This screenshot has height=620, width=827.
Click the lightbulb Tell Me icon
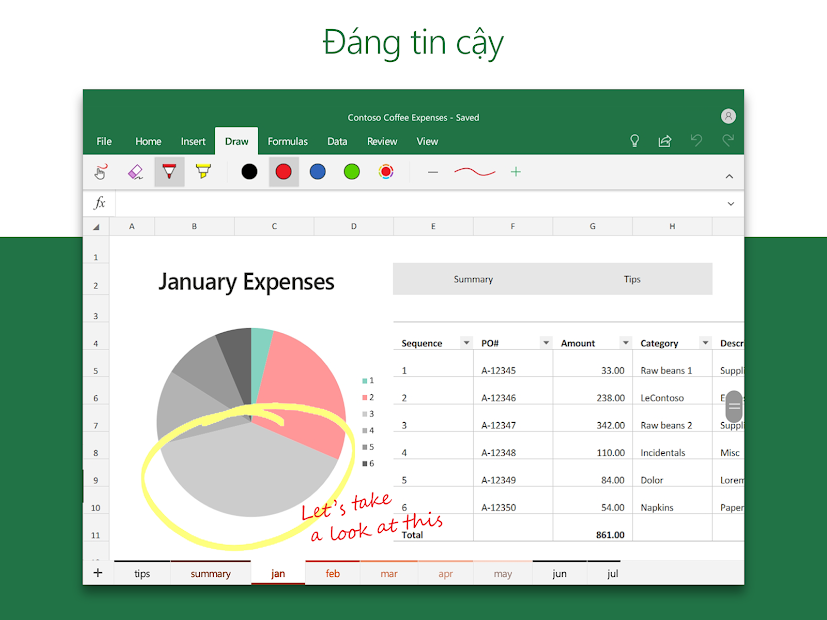pos(634,141)
